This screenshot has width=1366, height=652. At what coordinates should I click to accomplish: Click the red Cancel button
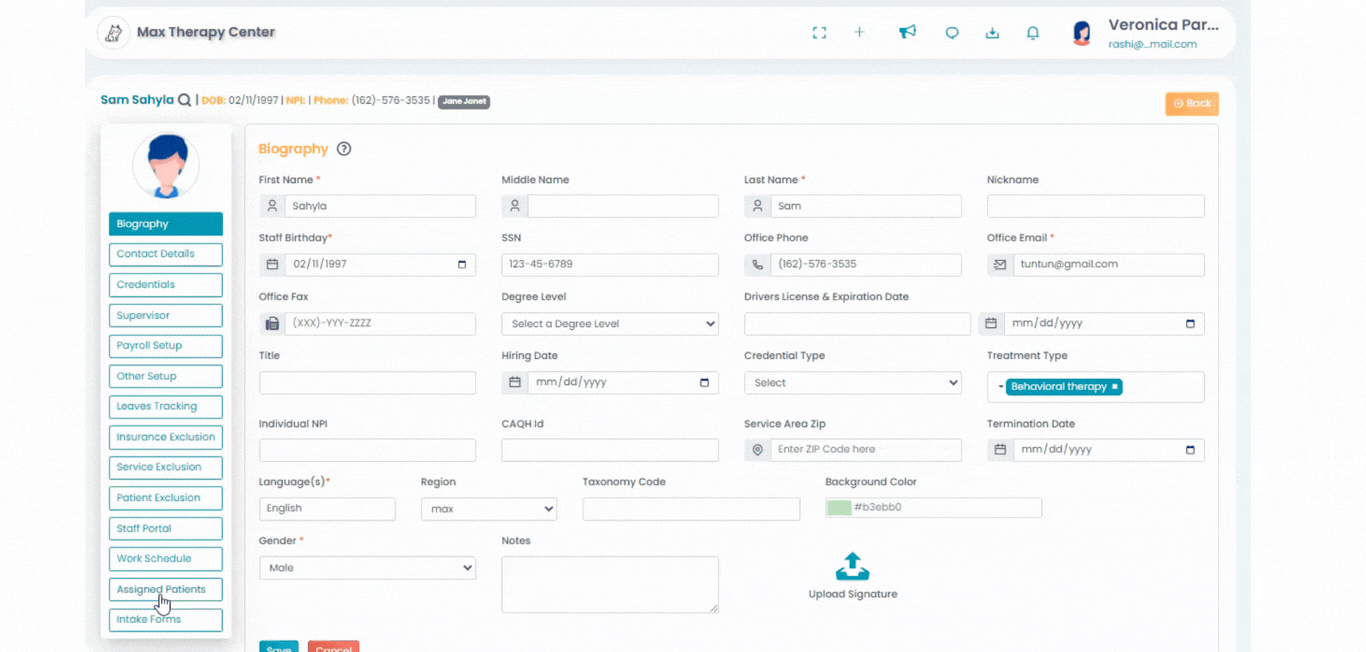click(333, 647)
